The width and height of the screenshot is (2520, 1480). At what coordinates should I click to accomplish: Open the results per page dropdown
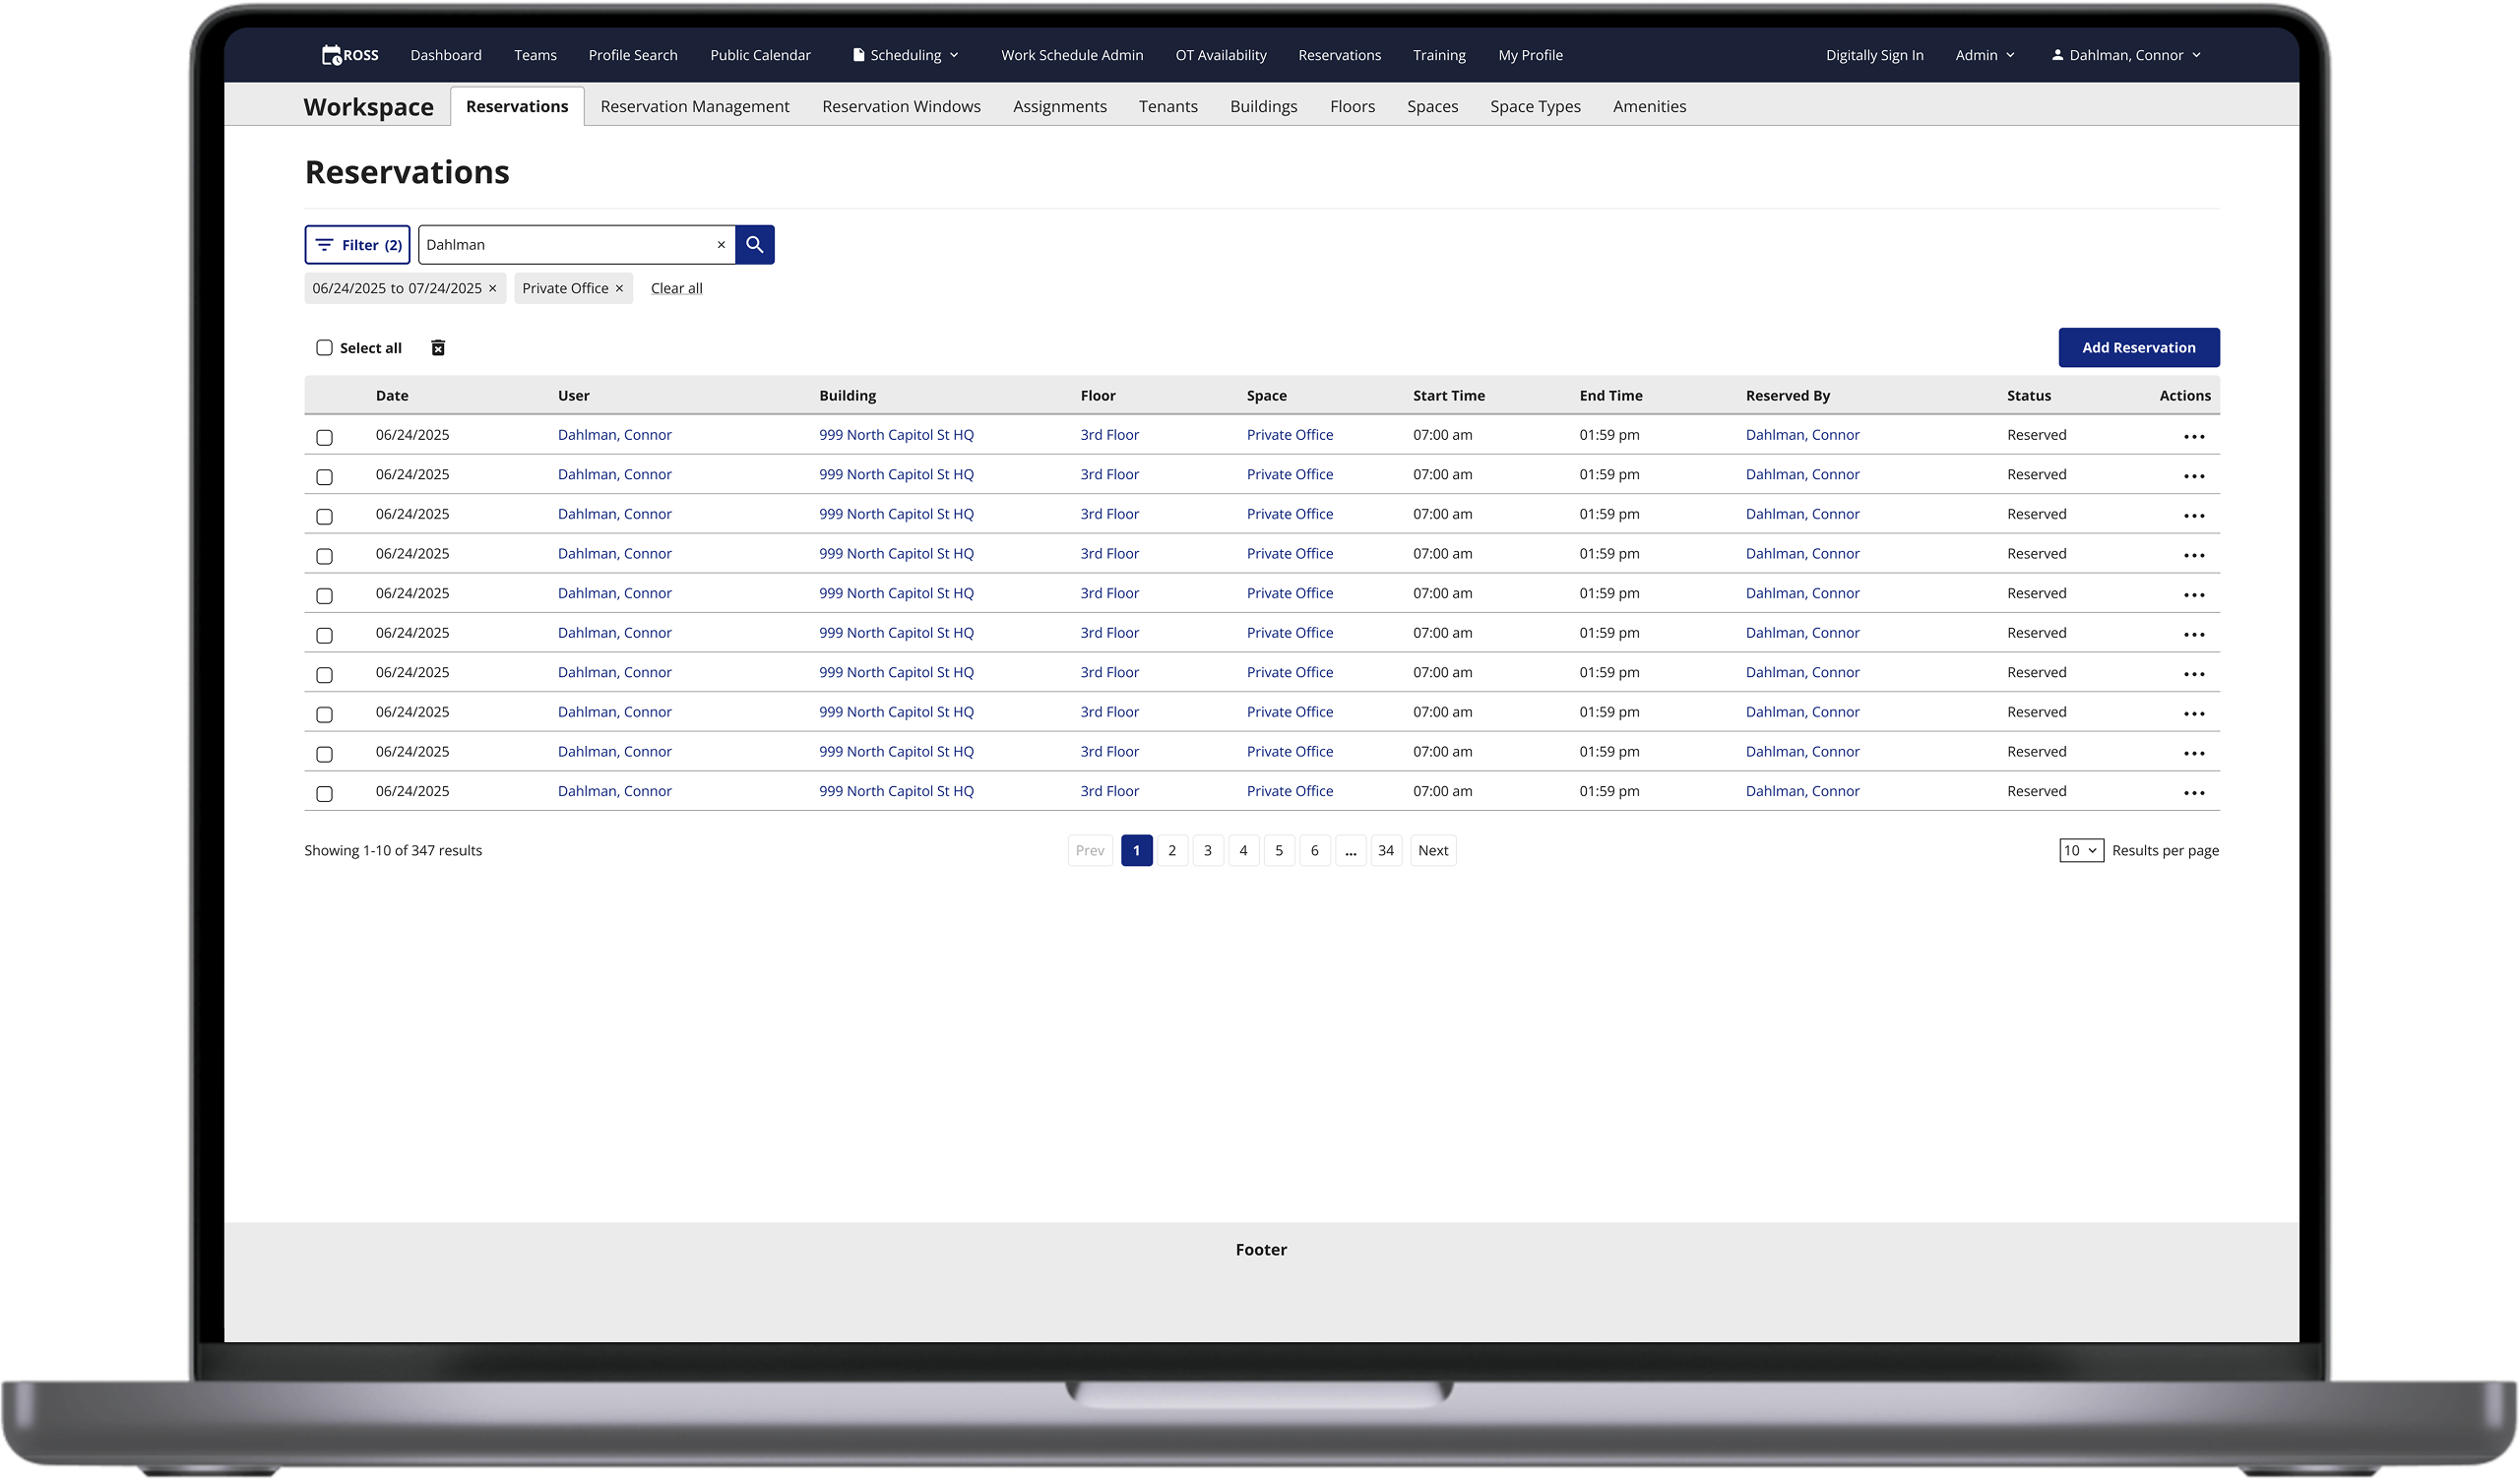(x=2080, y=851)
